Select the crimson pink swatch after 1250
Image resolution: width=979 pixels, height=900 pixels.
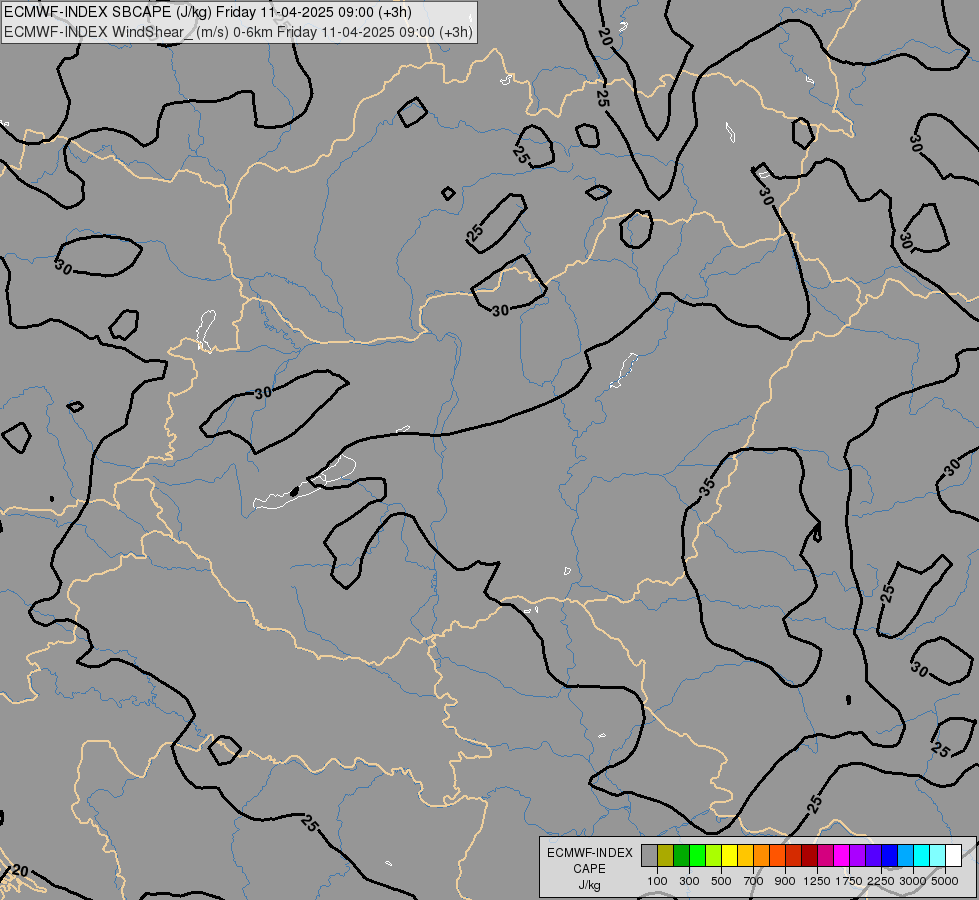click(825, 856)
